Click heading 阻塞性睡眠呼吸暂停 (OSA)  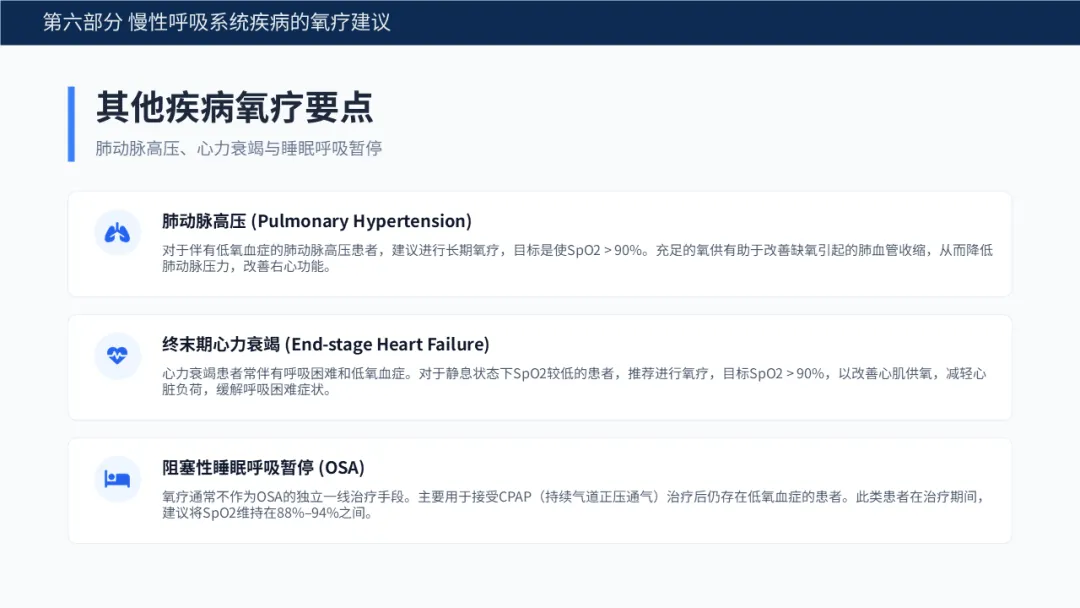point(263,467)
